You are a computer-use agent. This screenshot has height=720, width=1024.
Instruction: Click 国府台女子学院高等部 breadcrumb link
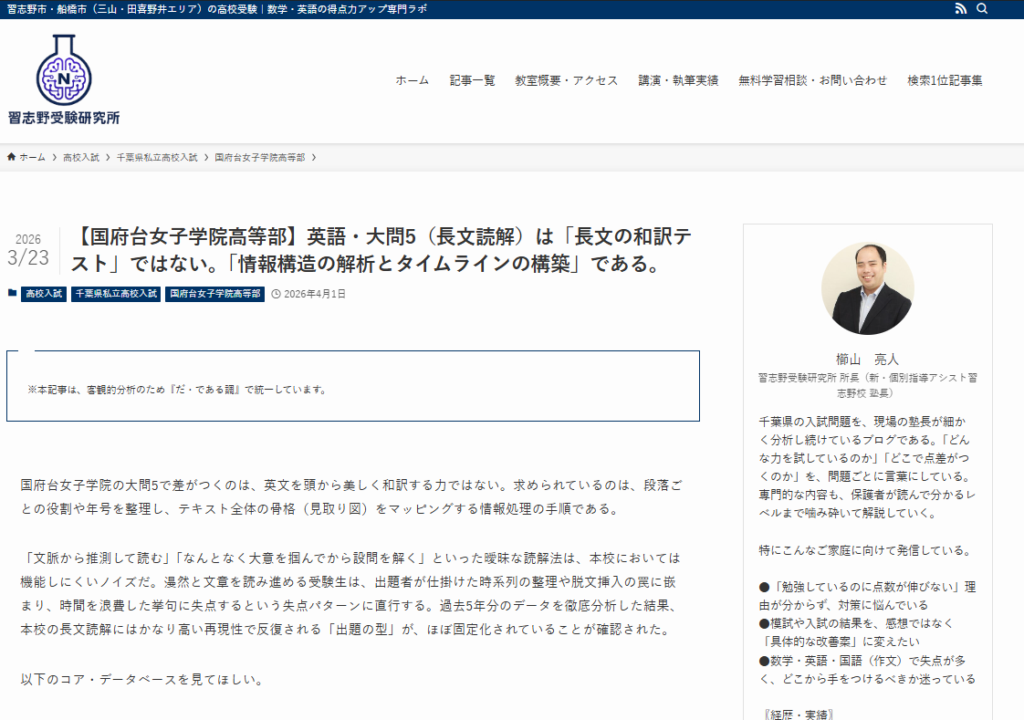pos(260,158)
